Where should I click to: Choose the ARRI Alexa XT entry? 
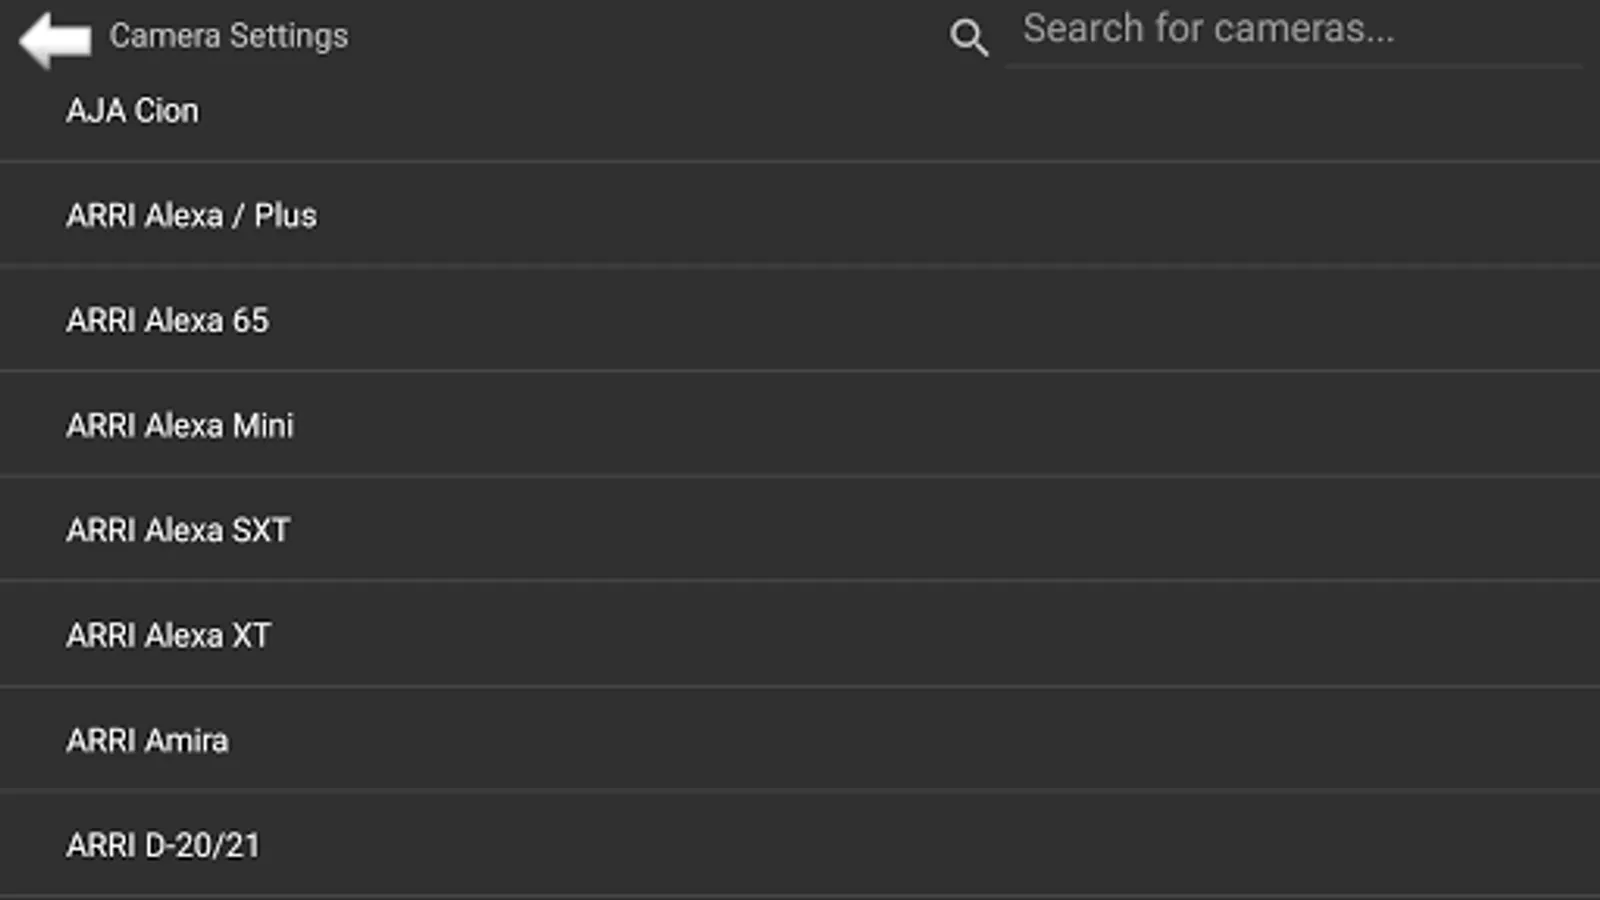click(800, 634)
